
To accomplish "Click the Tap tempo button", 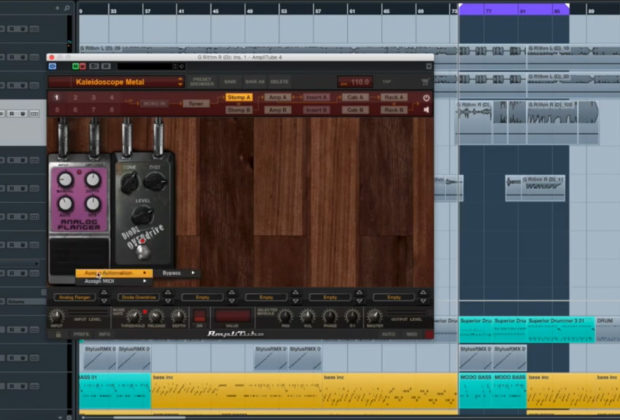I will click(x=386, y=82).
